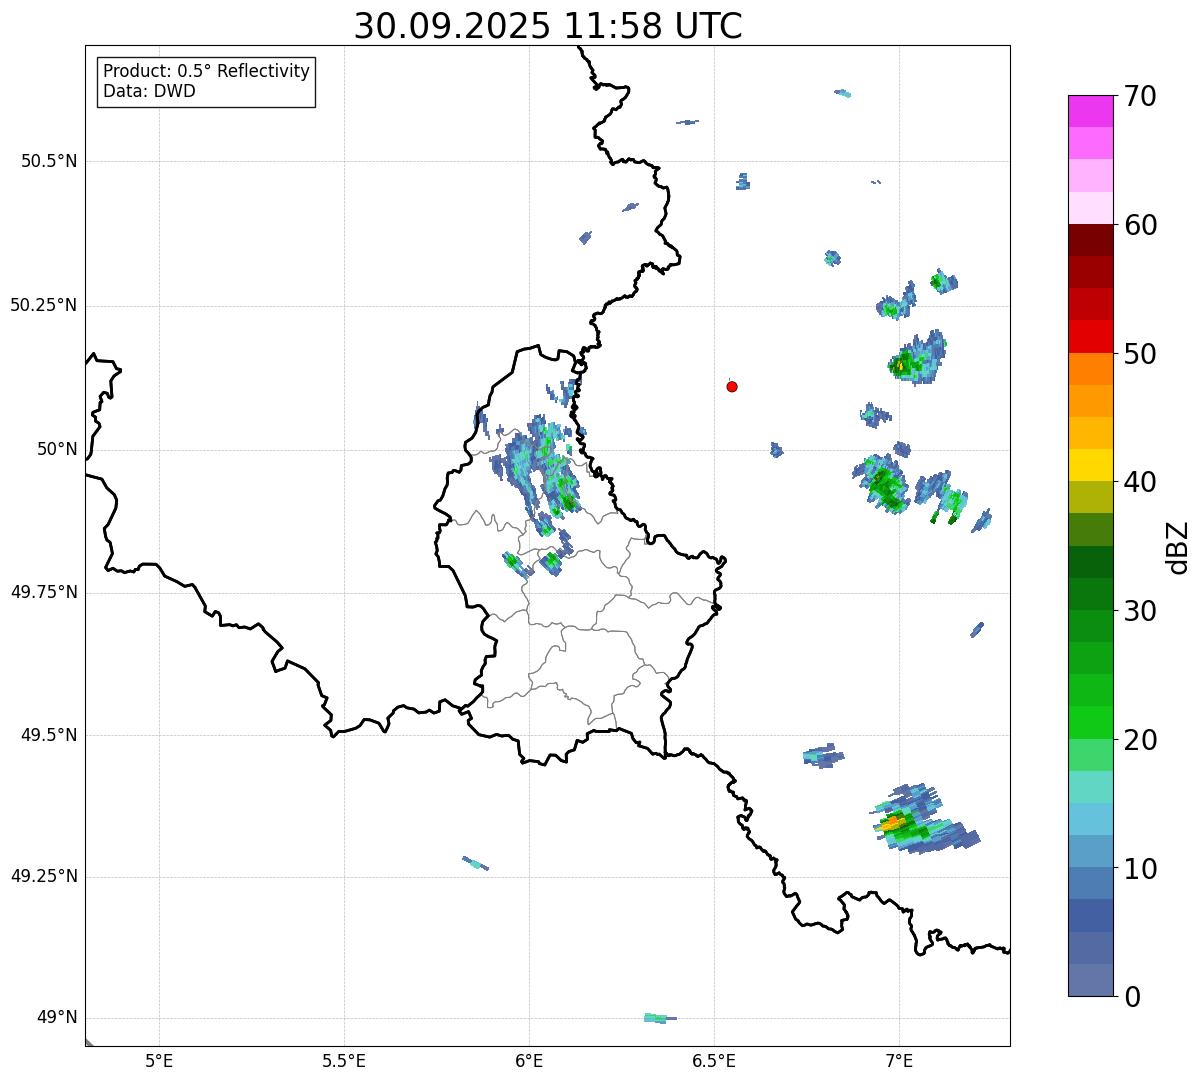Click the 49.25°N latitude label
Image resolution: width=1202 pixels, height=1081 pixels.
click(44, 876)
